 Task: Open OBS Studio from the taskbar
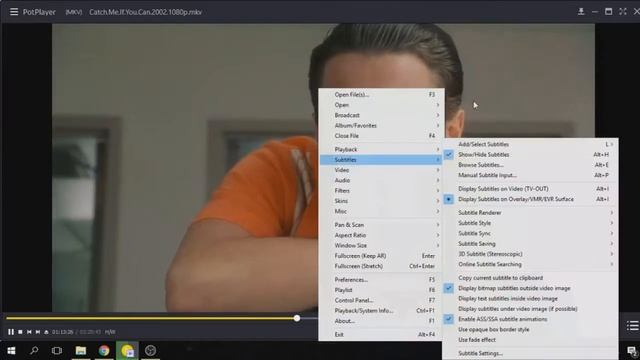click(150, 351)
